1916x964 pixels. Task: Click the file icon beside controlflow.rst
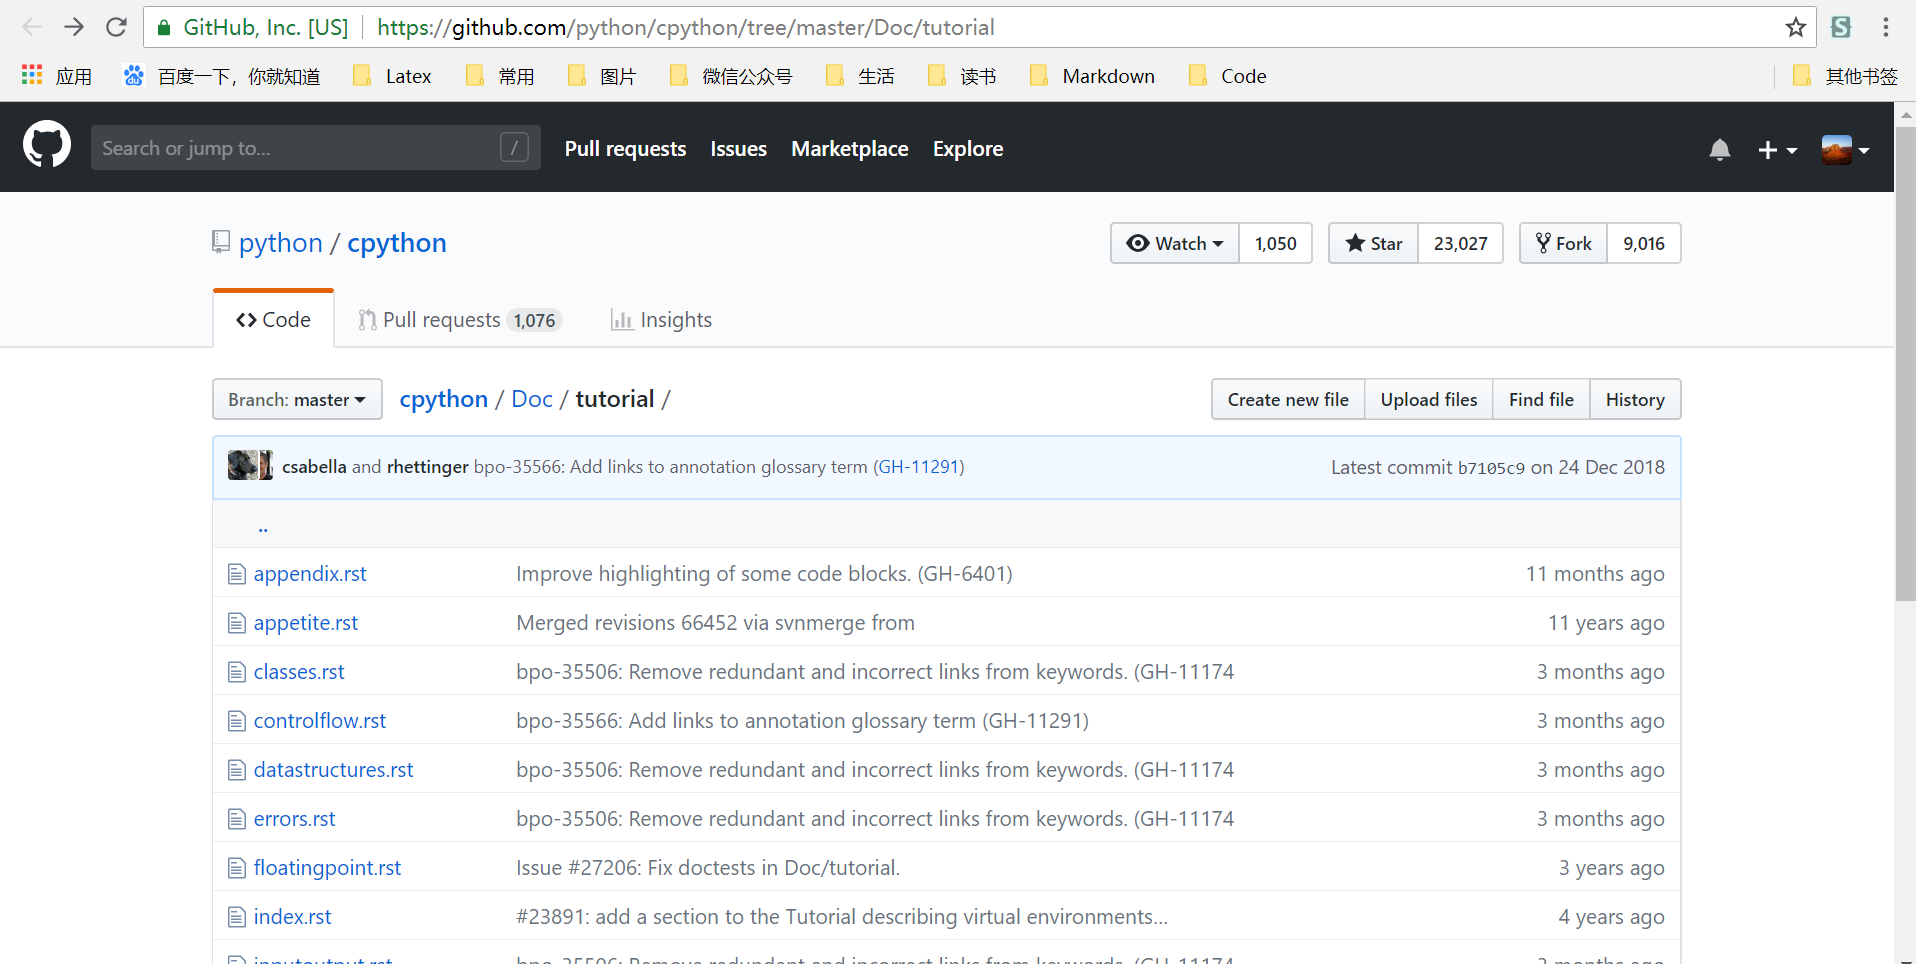237,721
